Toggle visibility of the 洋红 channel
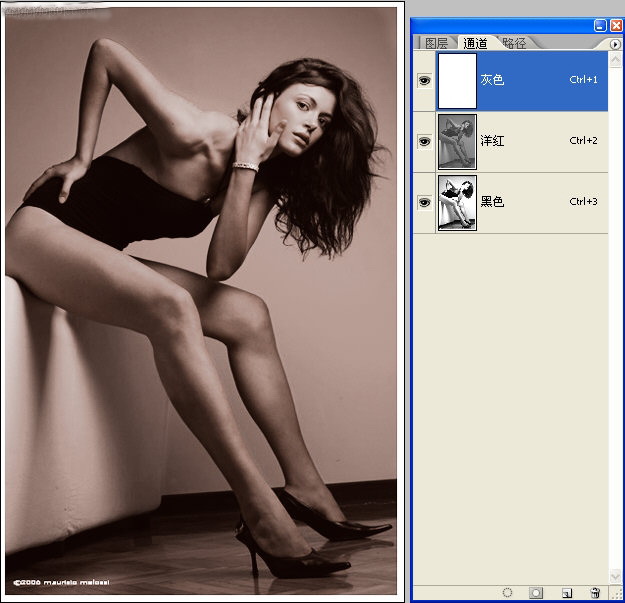 point(424,141)
